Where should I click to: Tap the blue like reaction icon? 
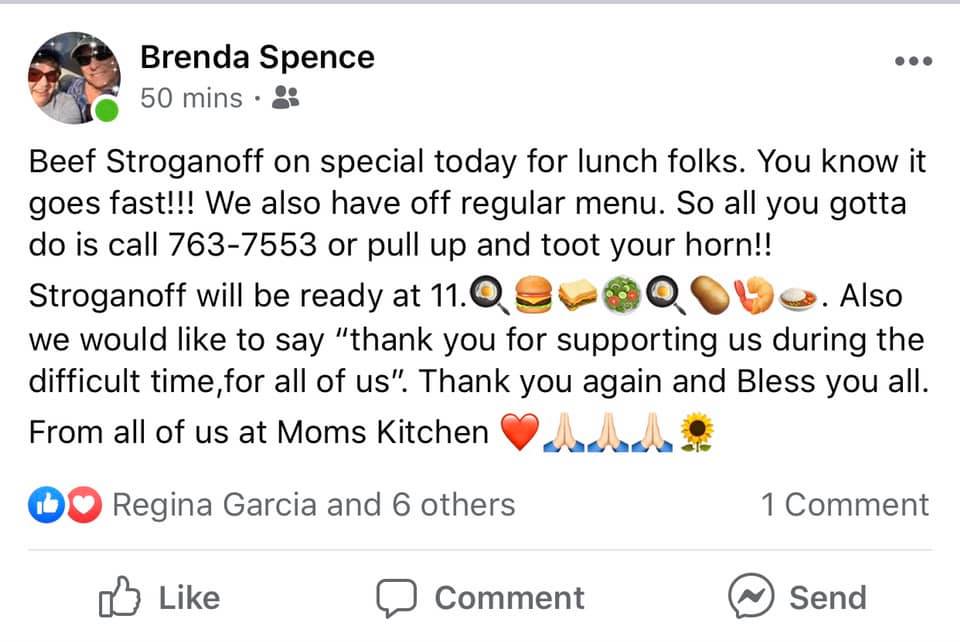point(45,506)
